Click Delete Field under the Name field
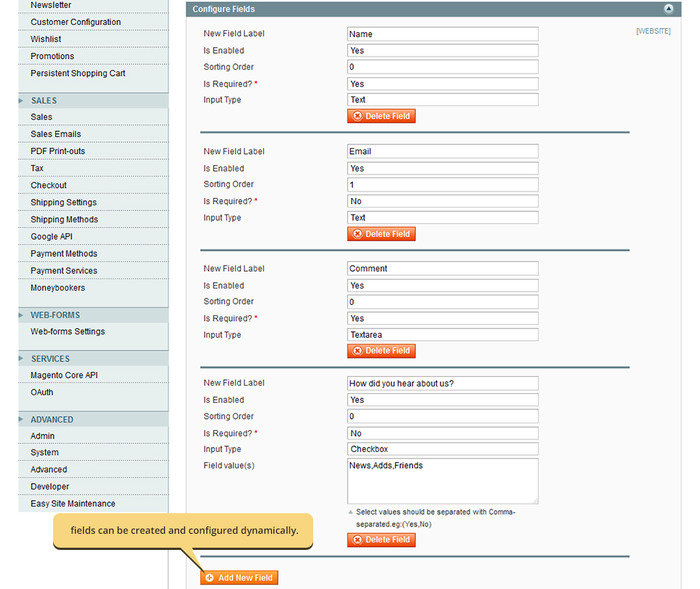The width and height of the screenshot is (700, 589). tap(381, 116)
